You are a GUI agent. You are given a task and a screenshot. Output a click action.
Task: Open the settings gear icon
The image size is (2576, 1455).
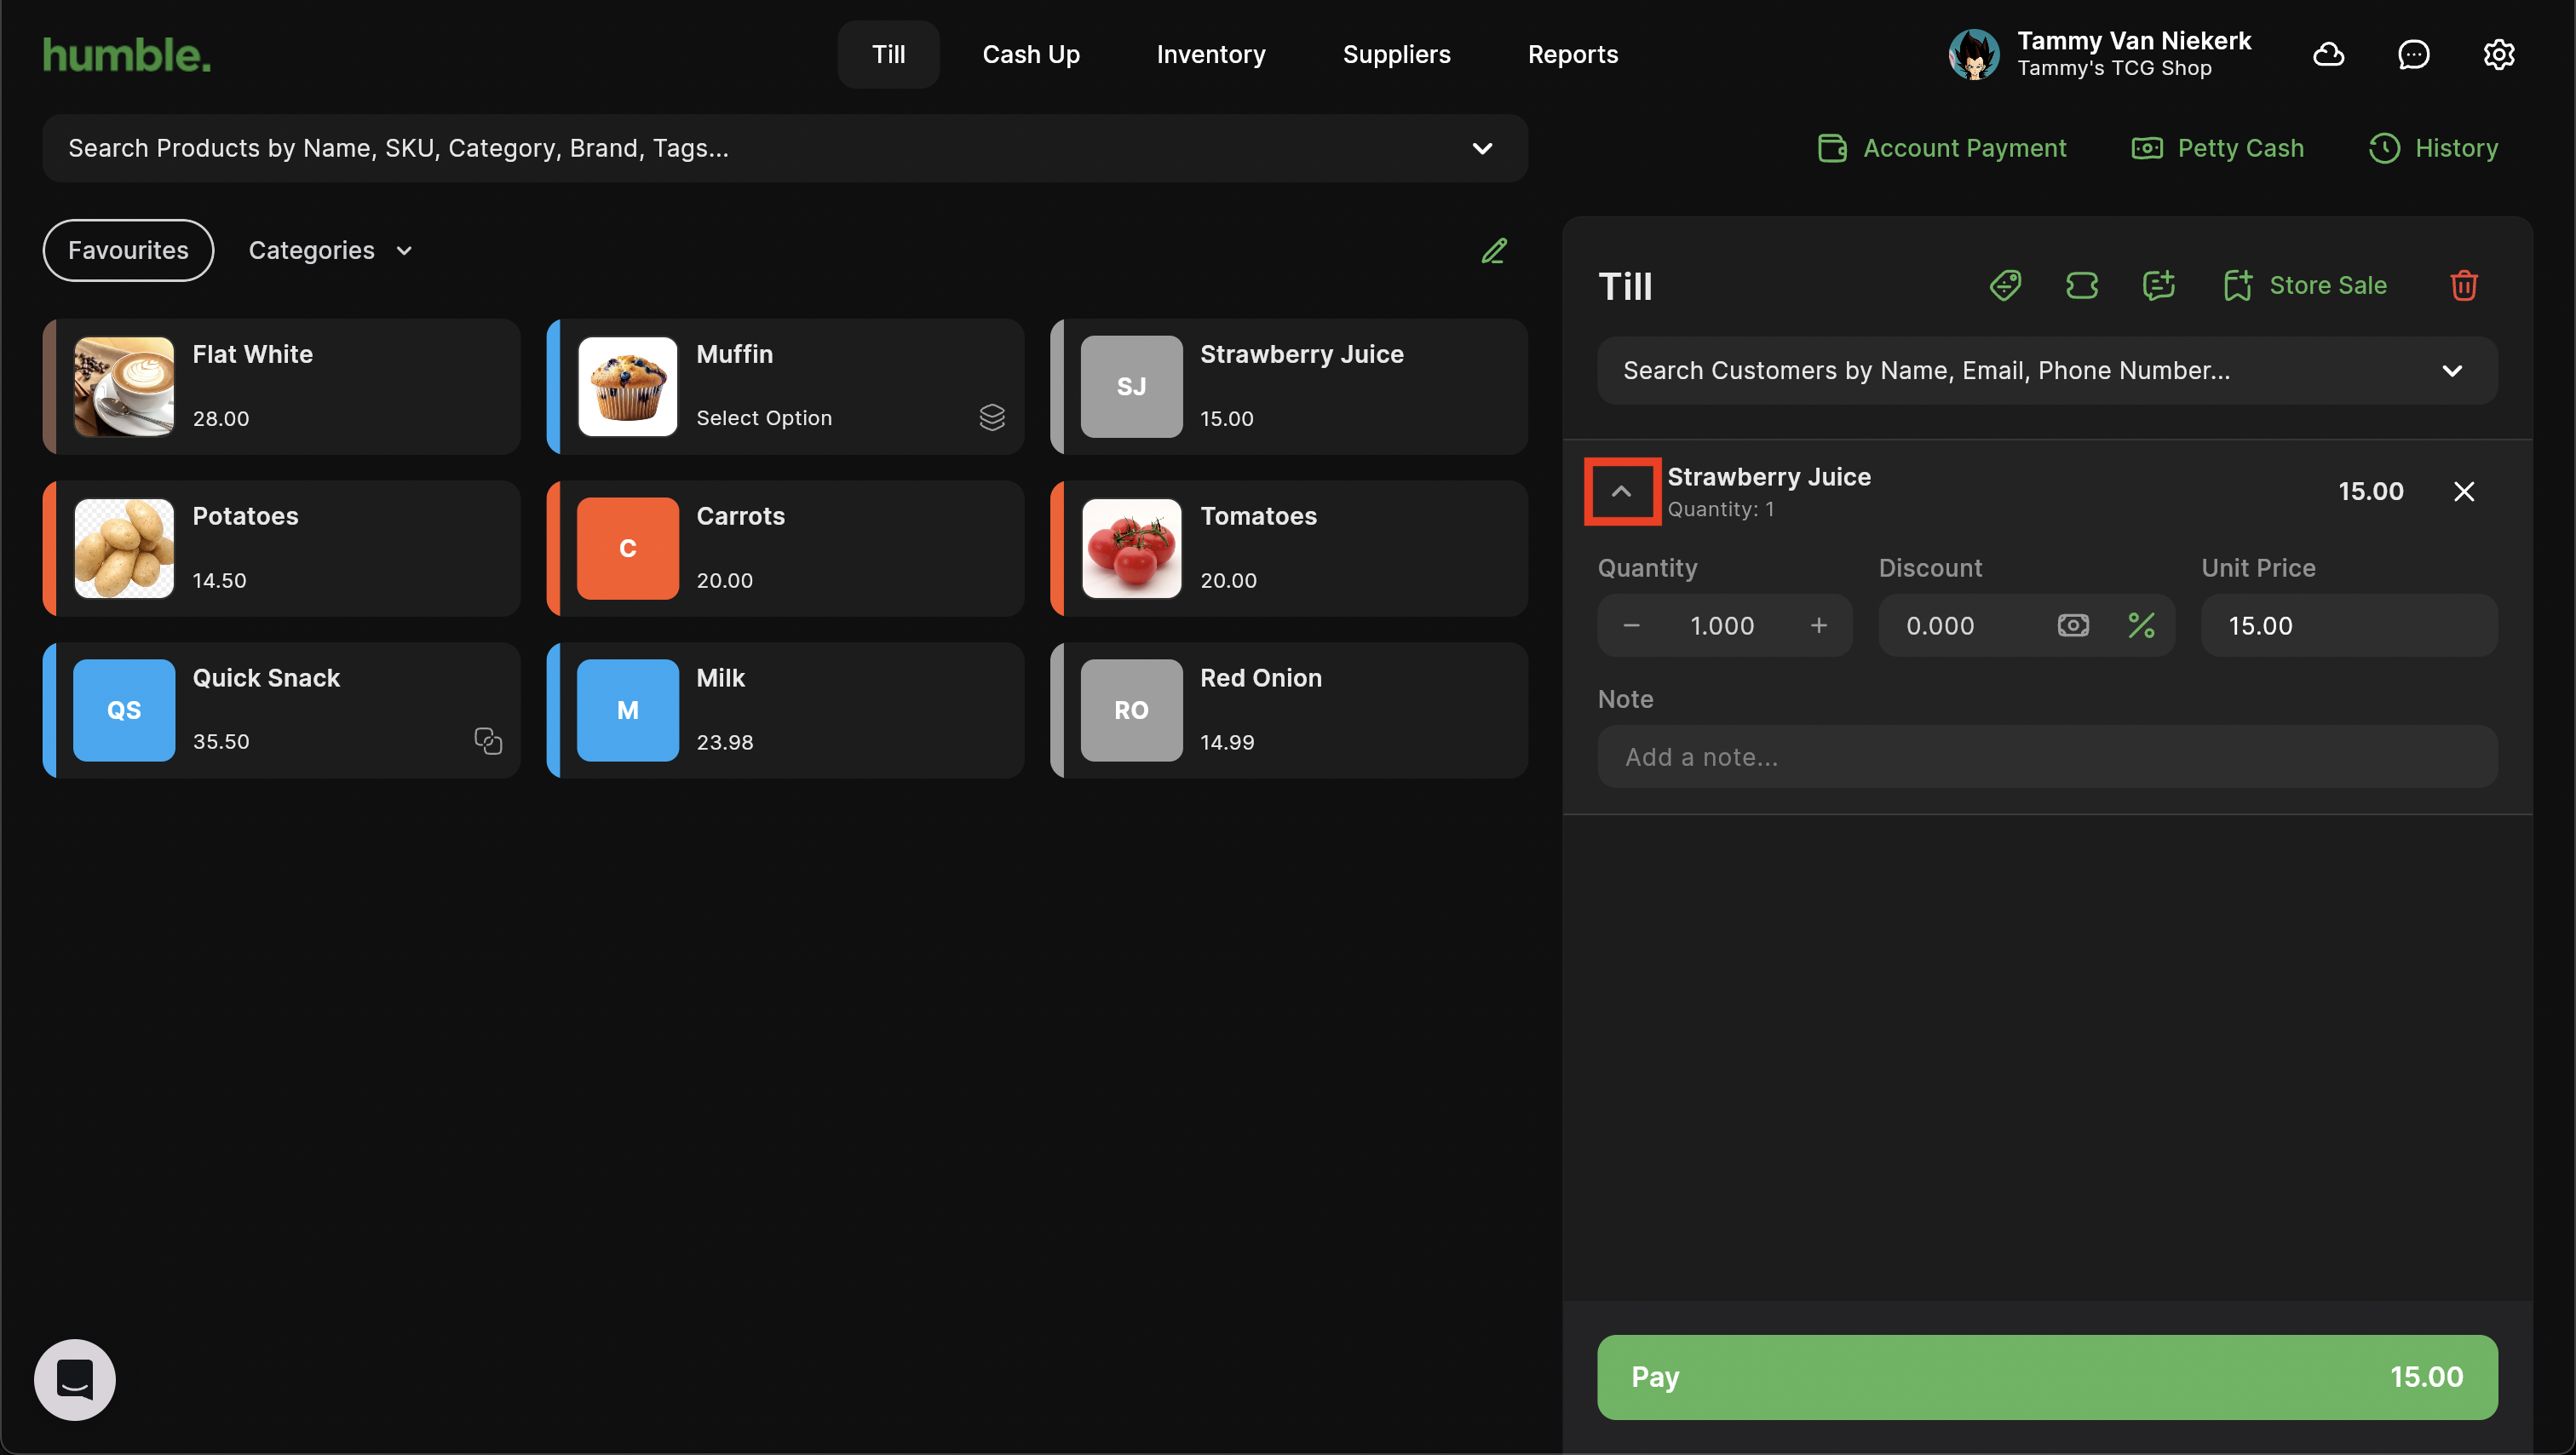coord(2499,54)
